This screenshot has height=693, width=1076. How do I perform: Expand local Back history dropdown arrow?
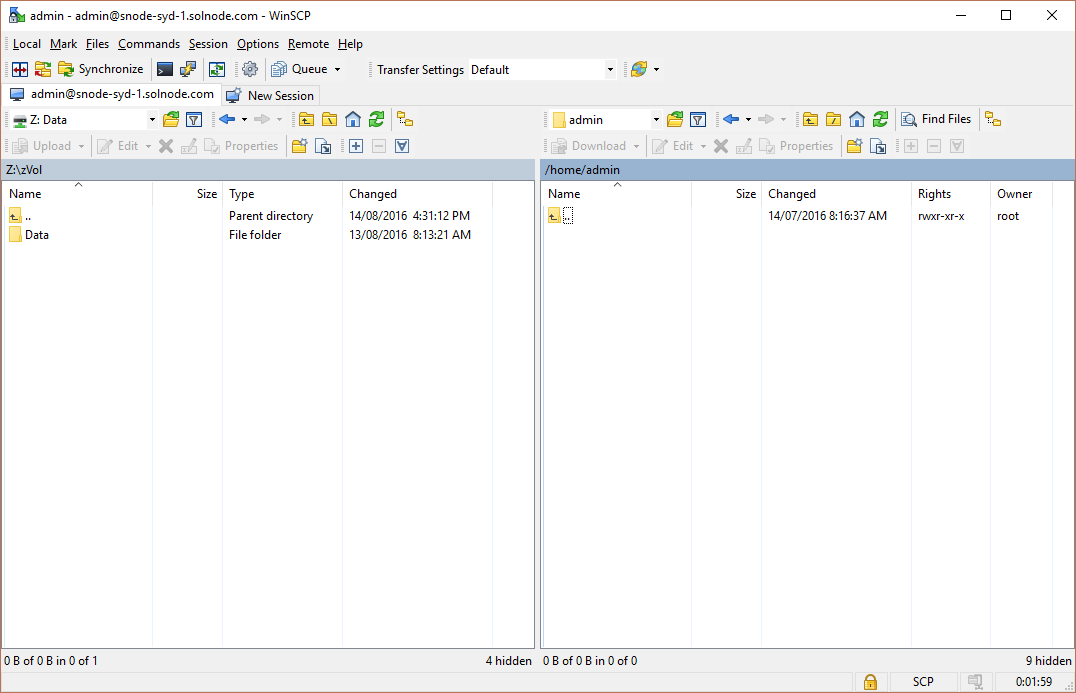[x=244, y=119]
